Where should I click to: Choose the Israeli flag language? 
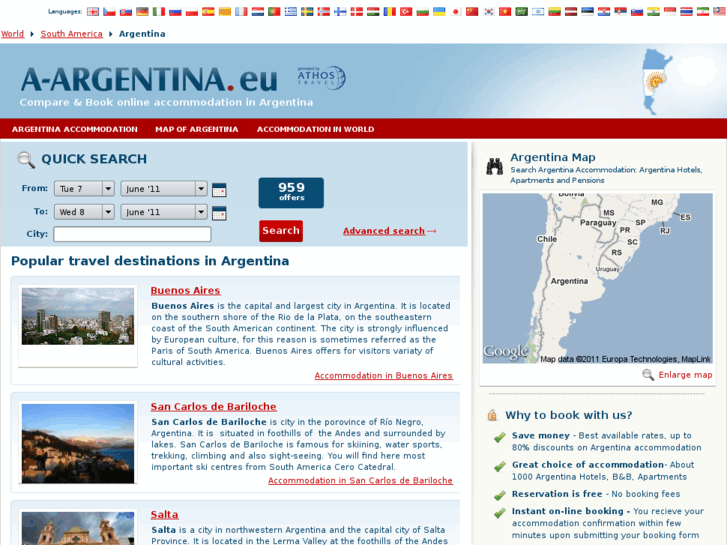click(538, 12)
